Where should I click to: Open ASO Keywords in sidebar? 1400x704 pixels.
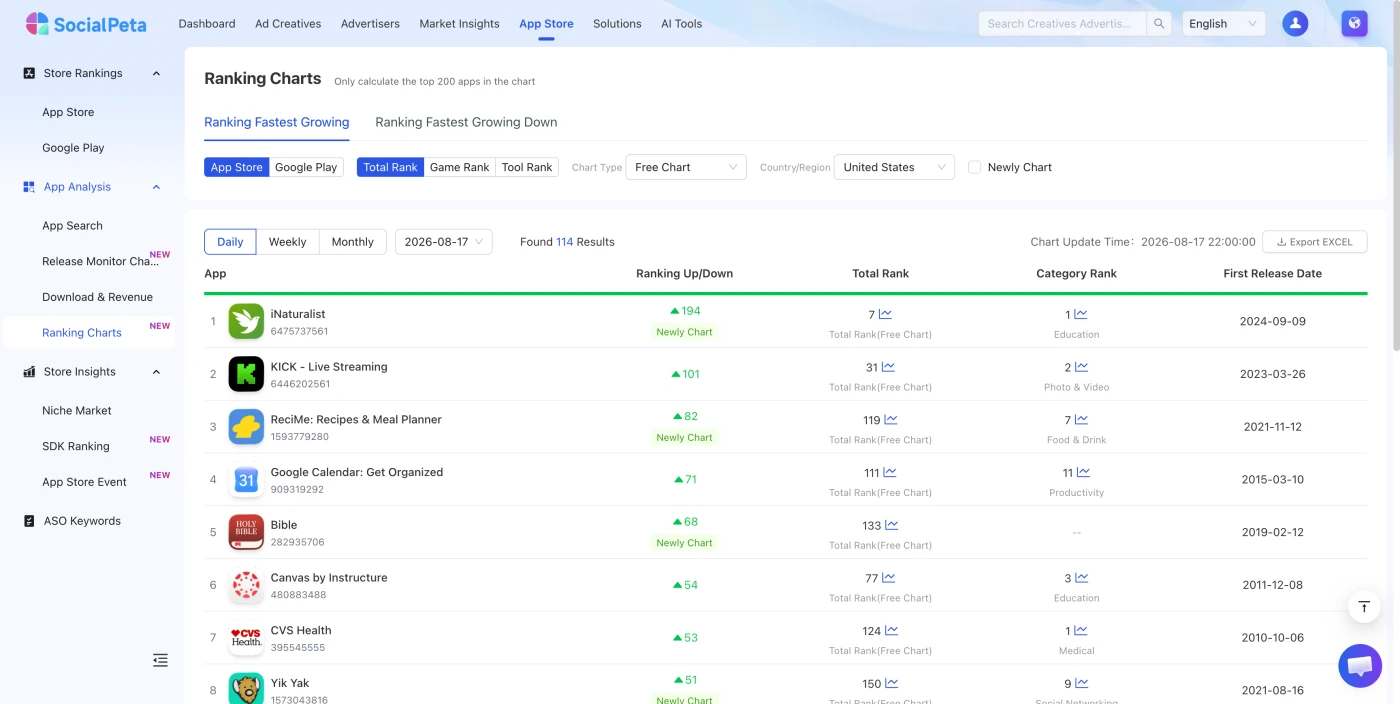tap(82, 521)
